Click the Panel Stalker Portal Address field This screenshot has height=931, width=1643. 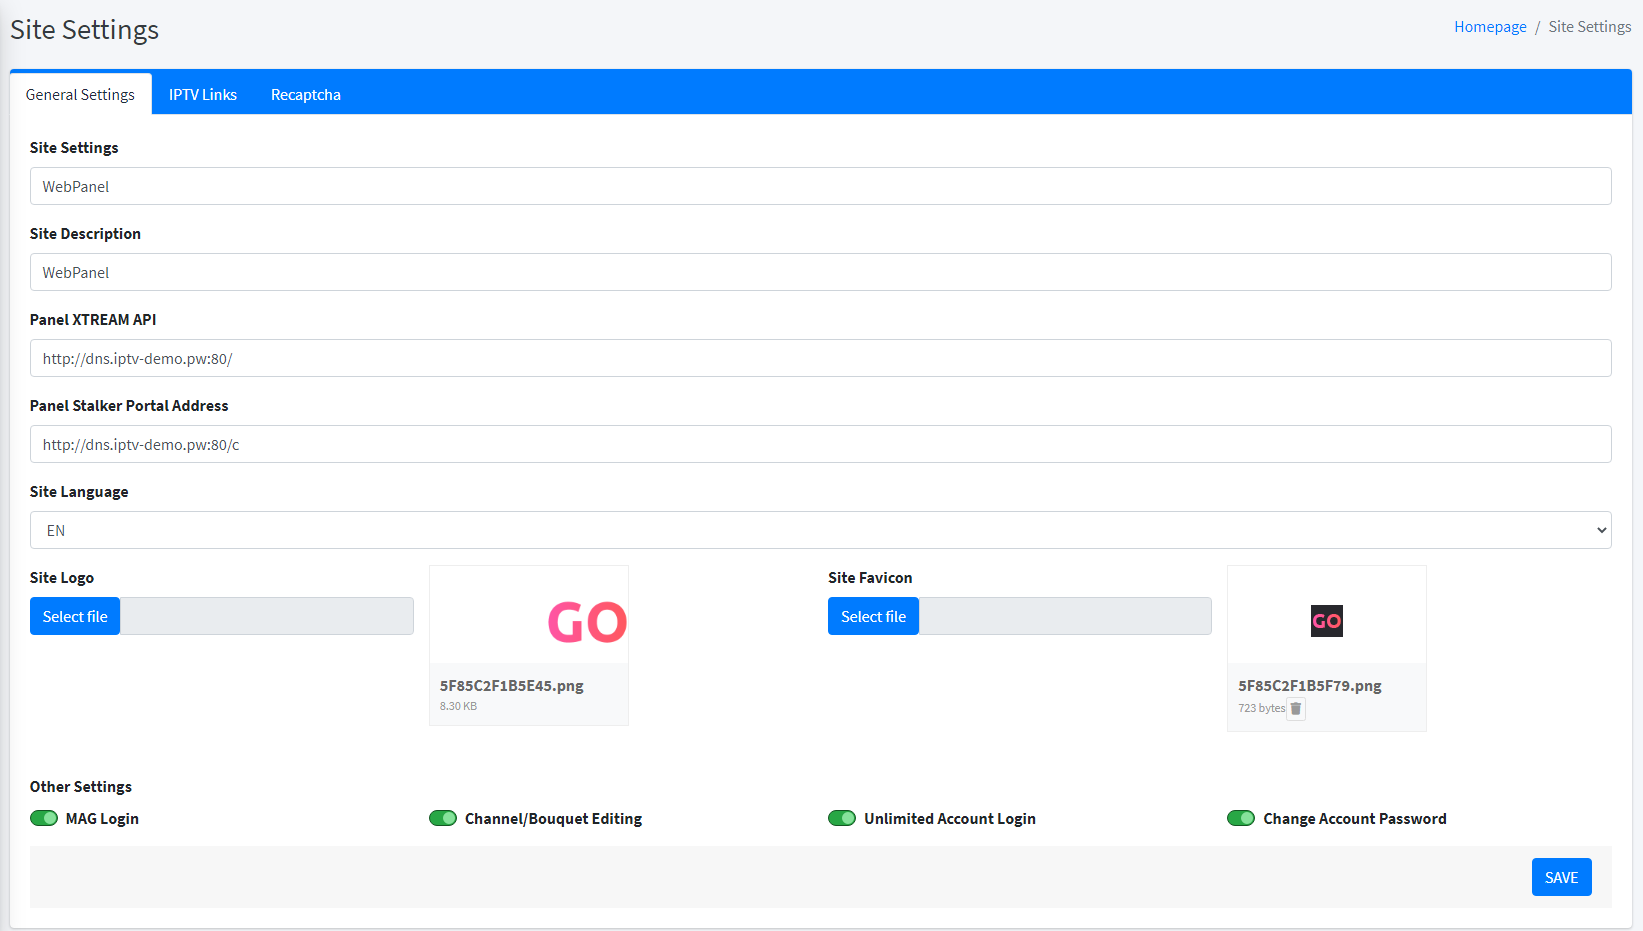click(820, 444)
